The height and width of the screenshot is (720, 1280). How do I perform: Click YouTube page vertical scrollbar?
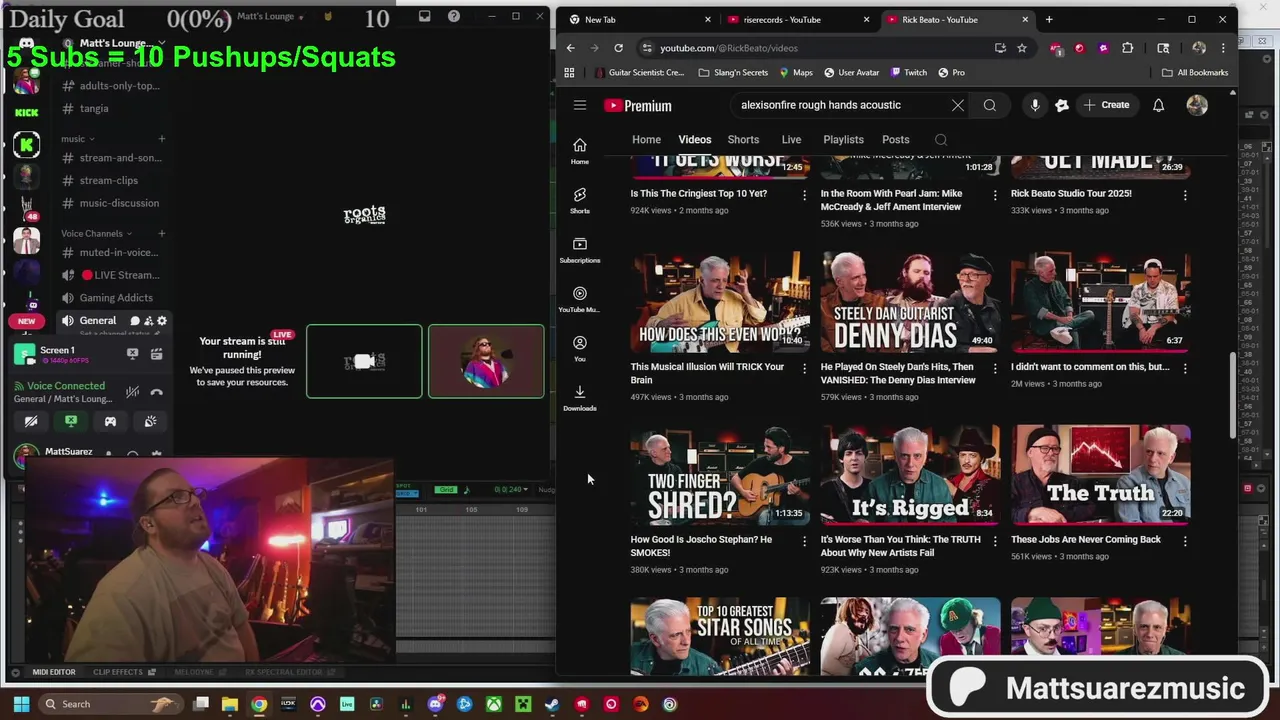pos(1232,395)
